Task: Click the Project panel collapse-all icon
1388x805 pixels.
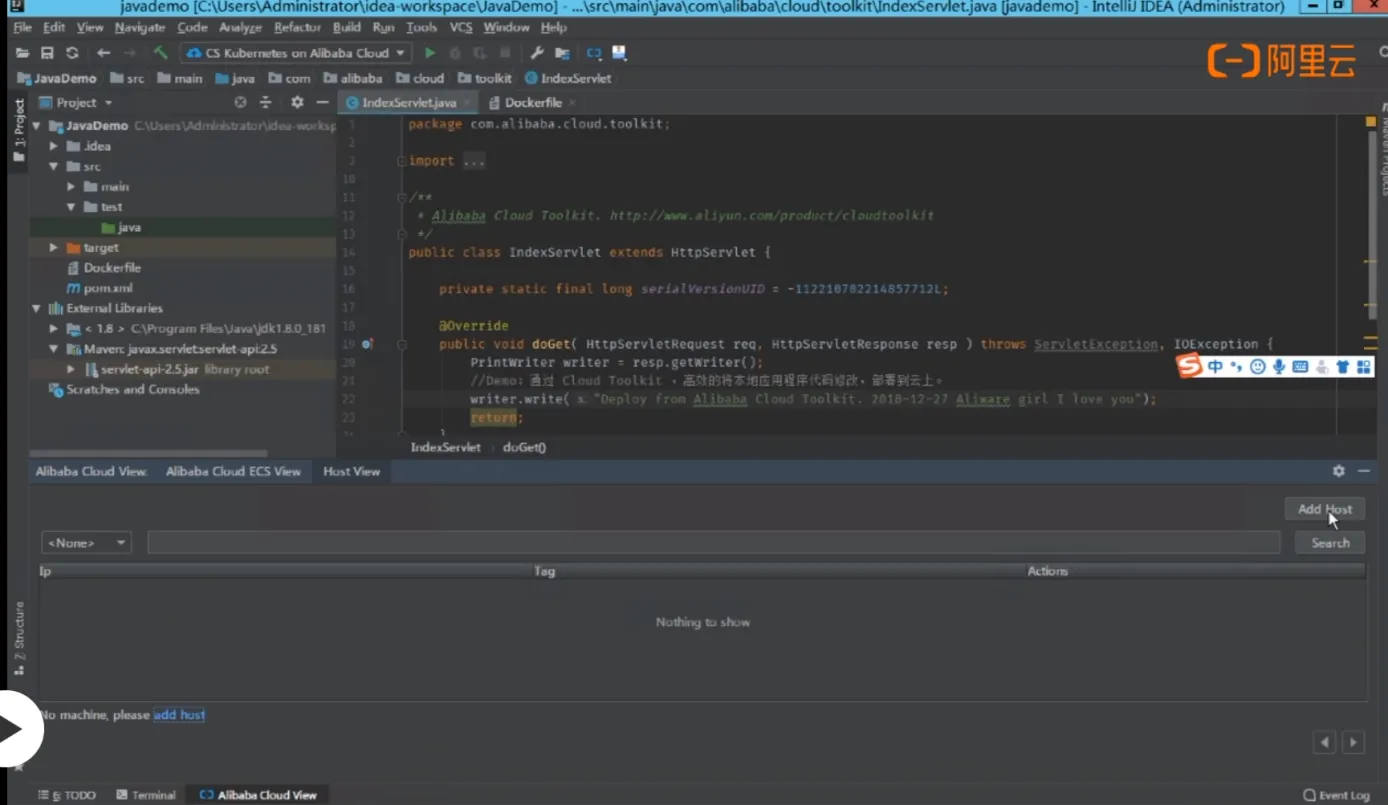Action: 266,102
